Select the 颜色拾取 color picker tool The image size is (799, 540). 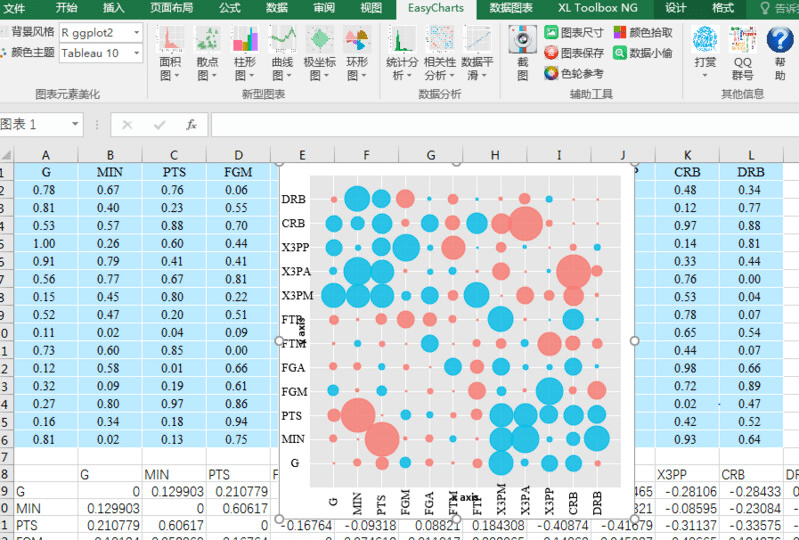click(x=643, y=33)
